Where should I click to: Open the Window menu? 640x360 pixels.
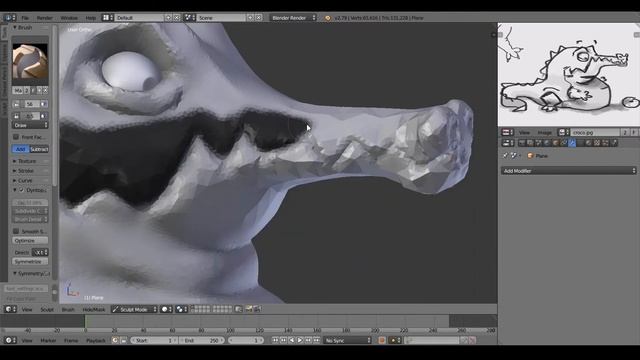tap(69, 18)
